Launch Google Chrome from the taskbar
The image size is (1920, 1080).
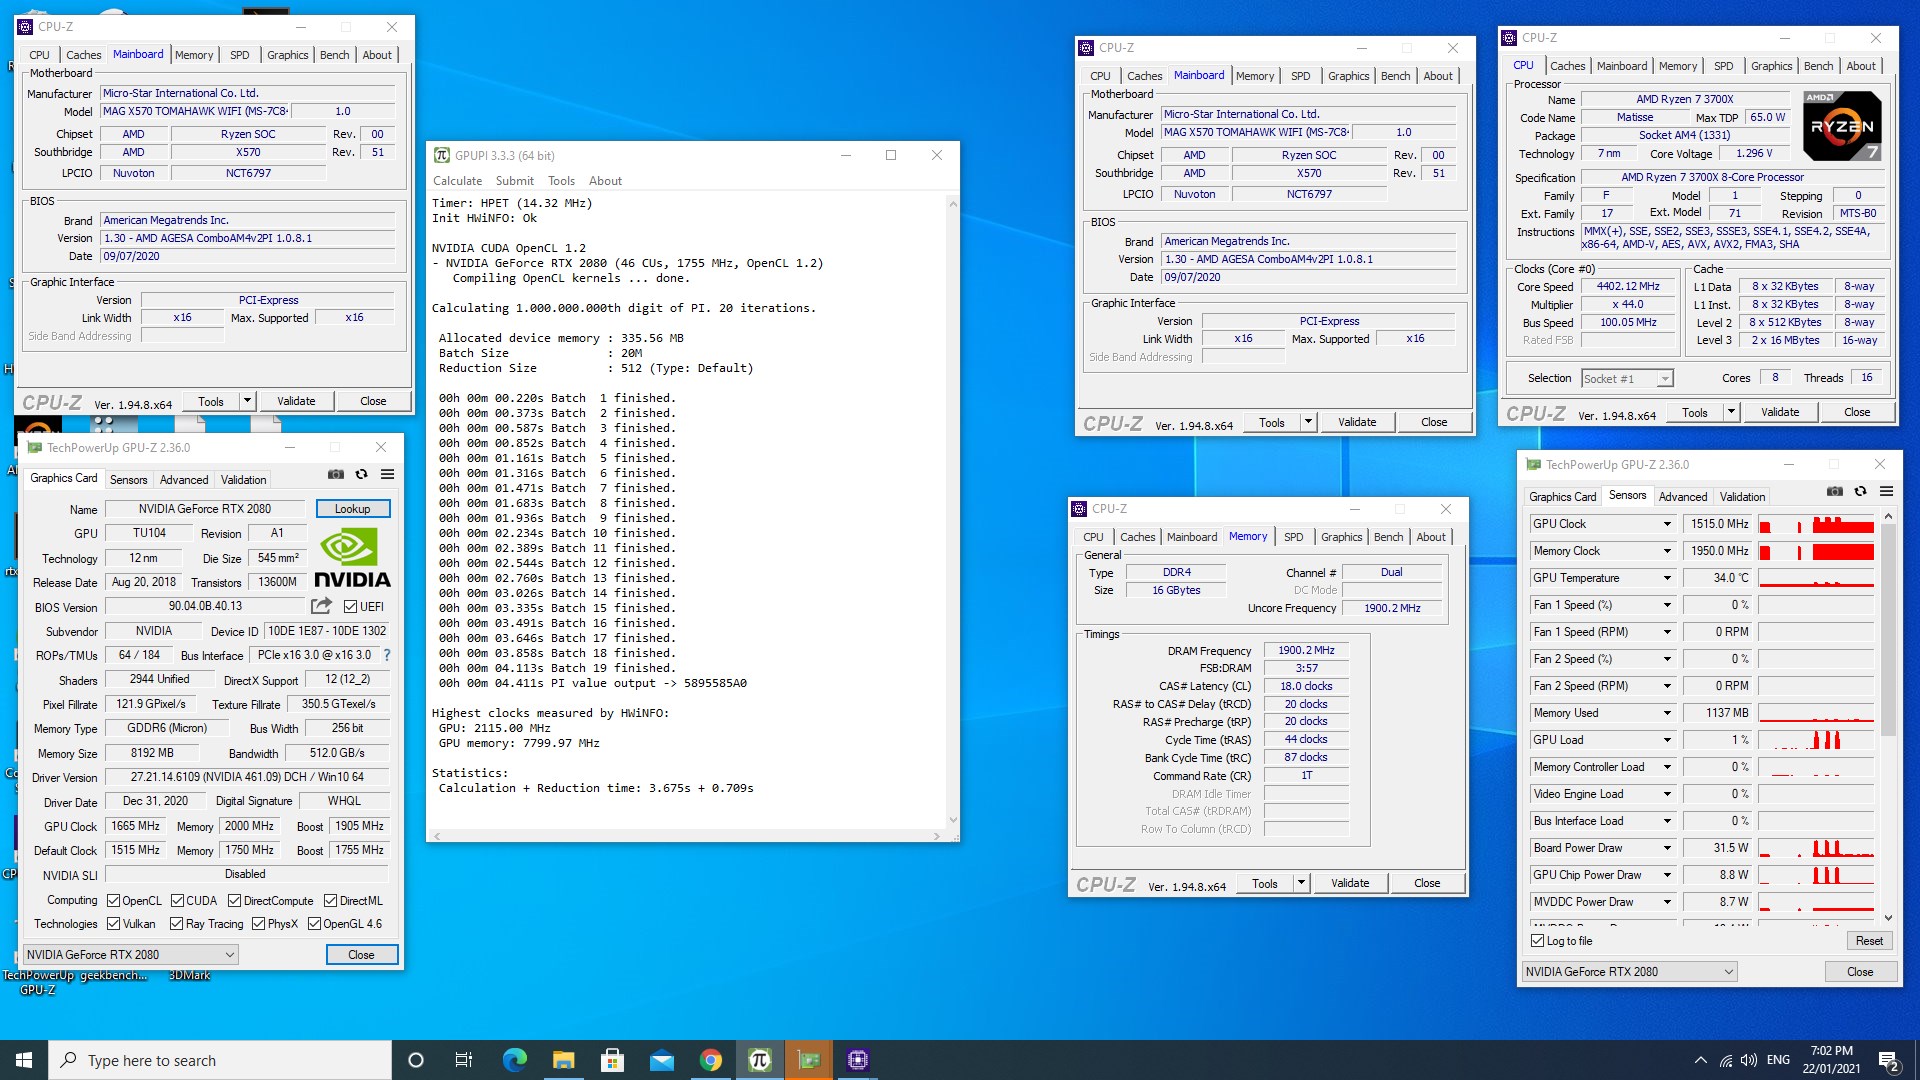[x=710, y=1060]
